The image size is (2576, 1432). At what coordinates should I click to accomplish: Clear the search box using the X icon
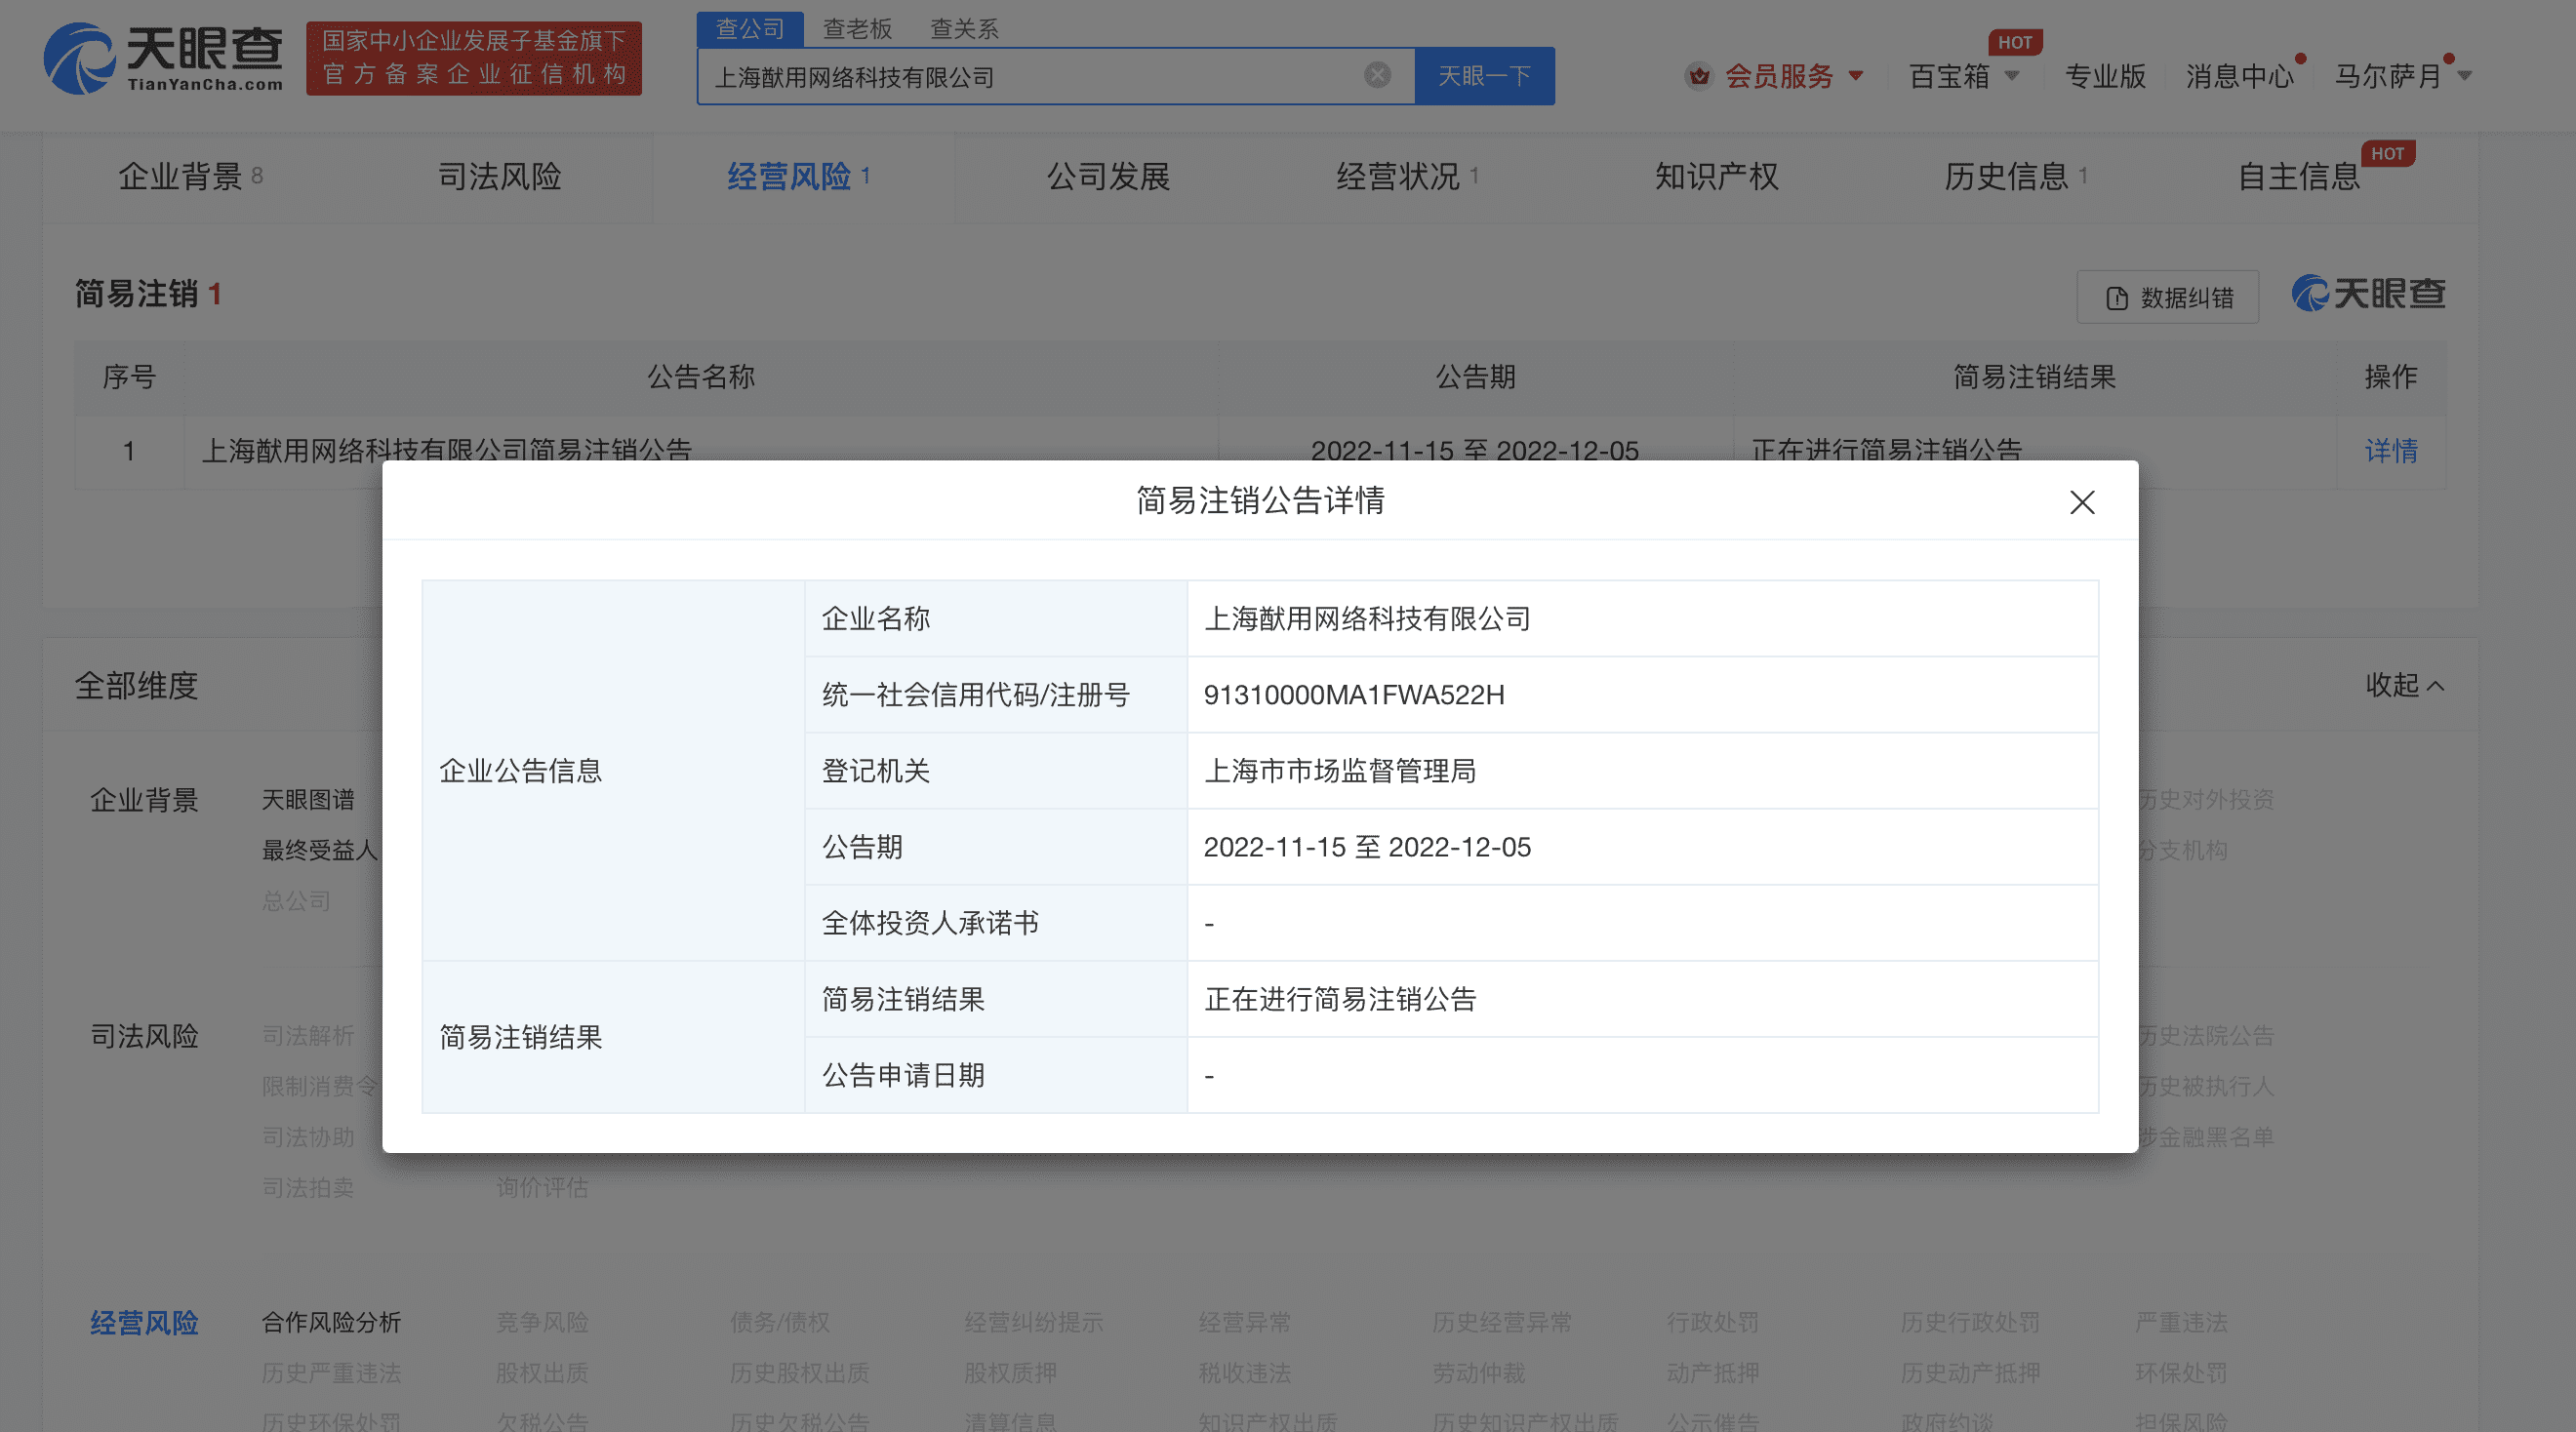1377,74
